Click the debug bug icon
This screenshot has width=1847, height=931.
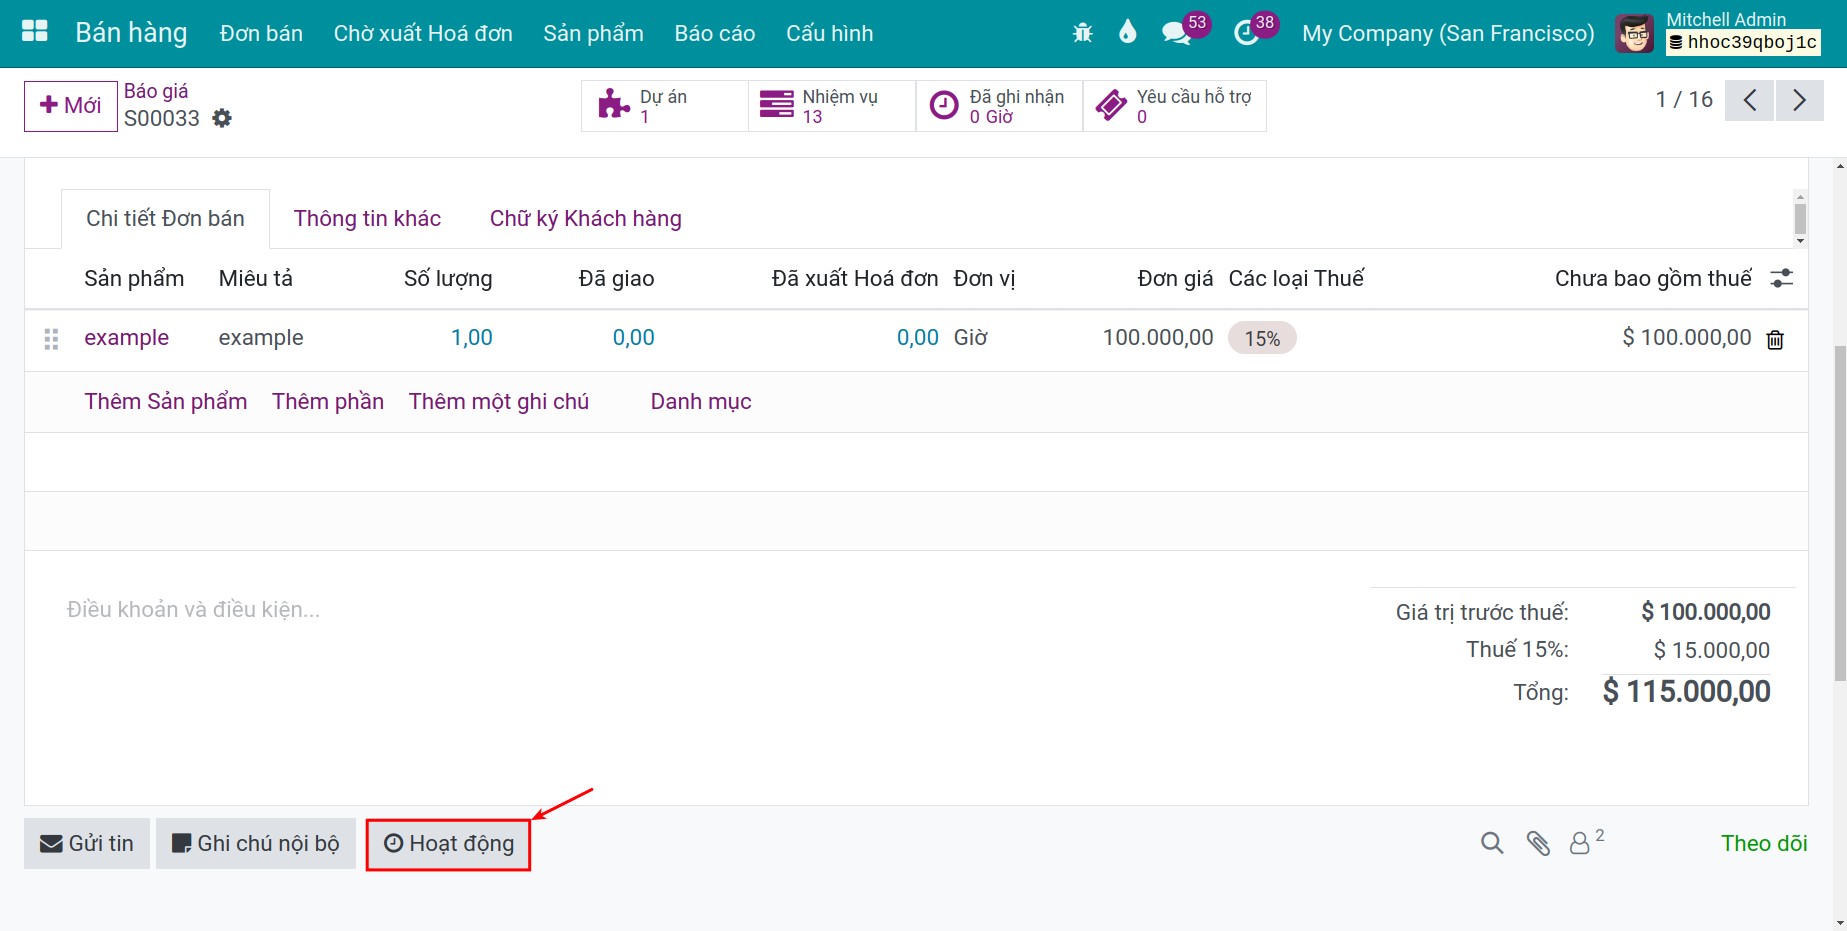(x=1082, y=33)
